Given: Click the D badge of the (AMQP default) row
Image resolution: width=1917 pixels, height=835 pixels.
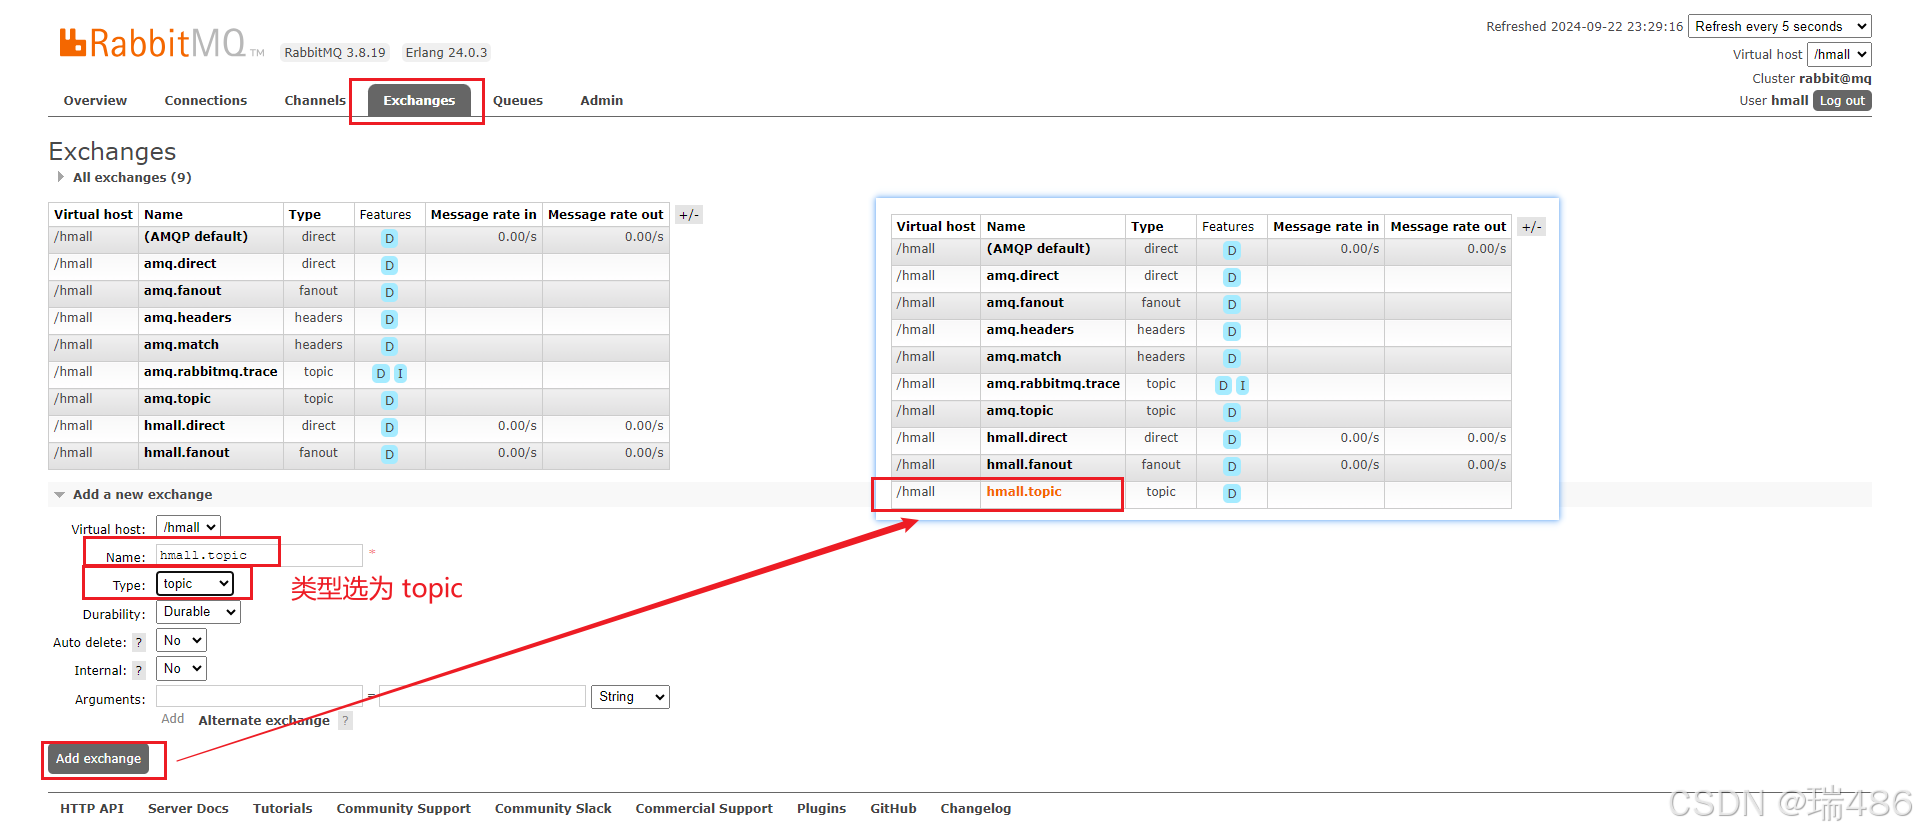Looking at the screenshot, I should click(x=389, y=239).
